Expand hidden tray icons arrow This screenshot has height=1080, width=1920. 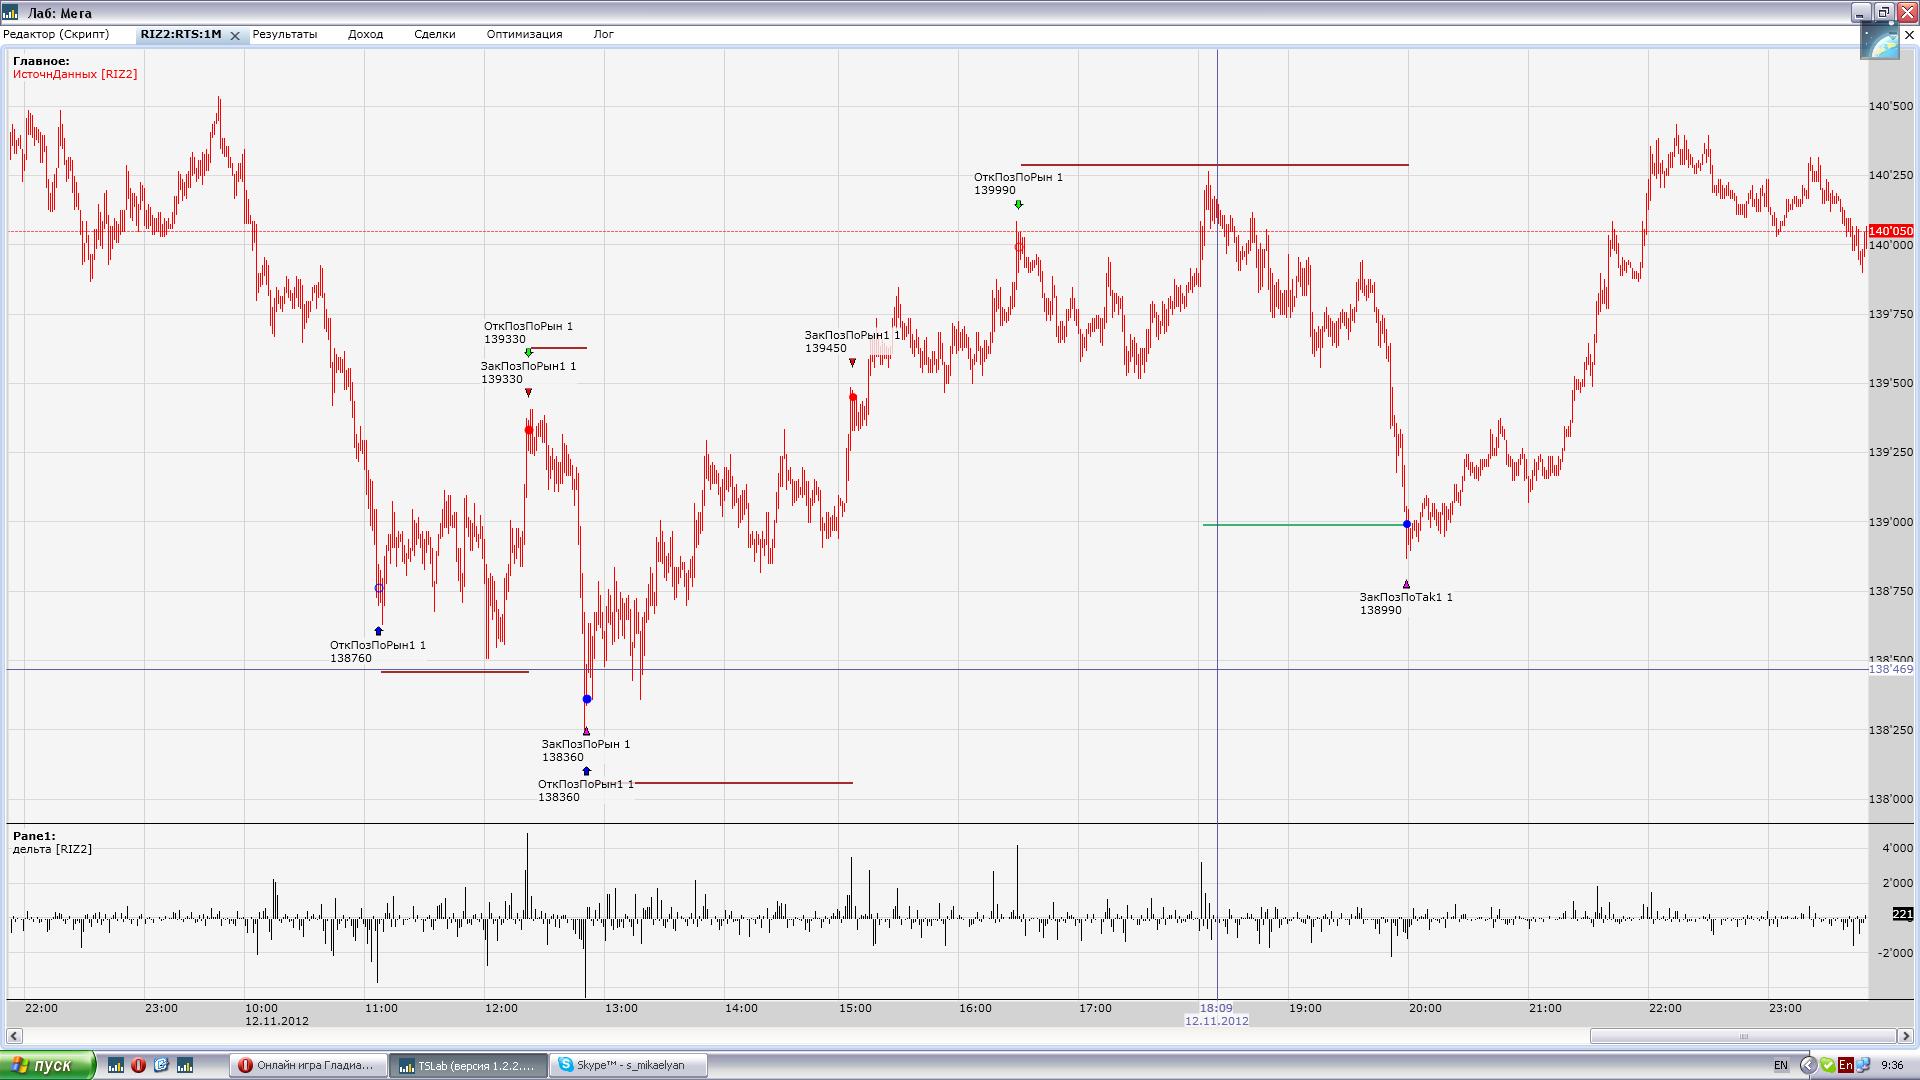pos(1807,1065)
